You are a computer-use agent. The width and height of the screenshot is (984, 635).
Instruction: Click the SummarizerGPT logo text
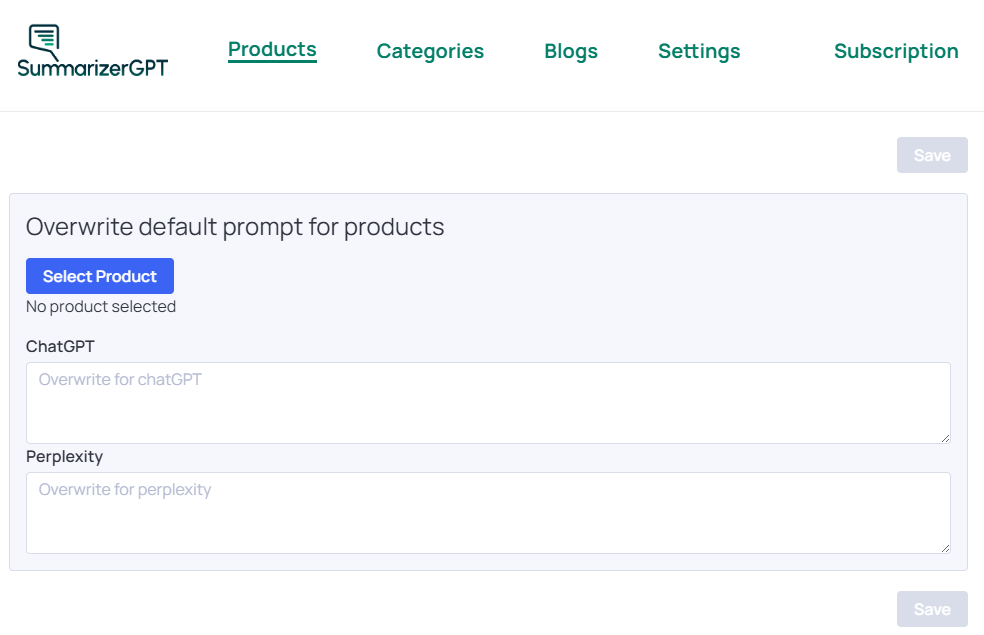[x=92, y=68]
